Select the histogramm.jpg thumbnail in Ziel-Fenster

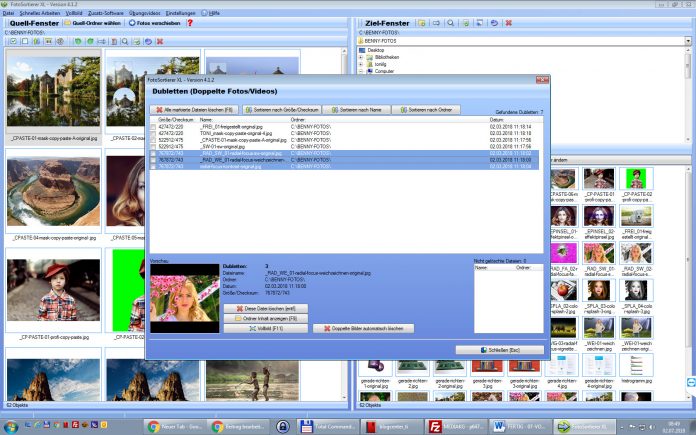pos(636,365)
